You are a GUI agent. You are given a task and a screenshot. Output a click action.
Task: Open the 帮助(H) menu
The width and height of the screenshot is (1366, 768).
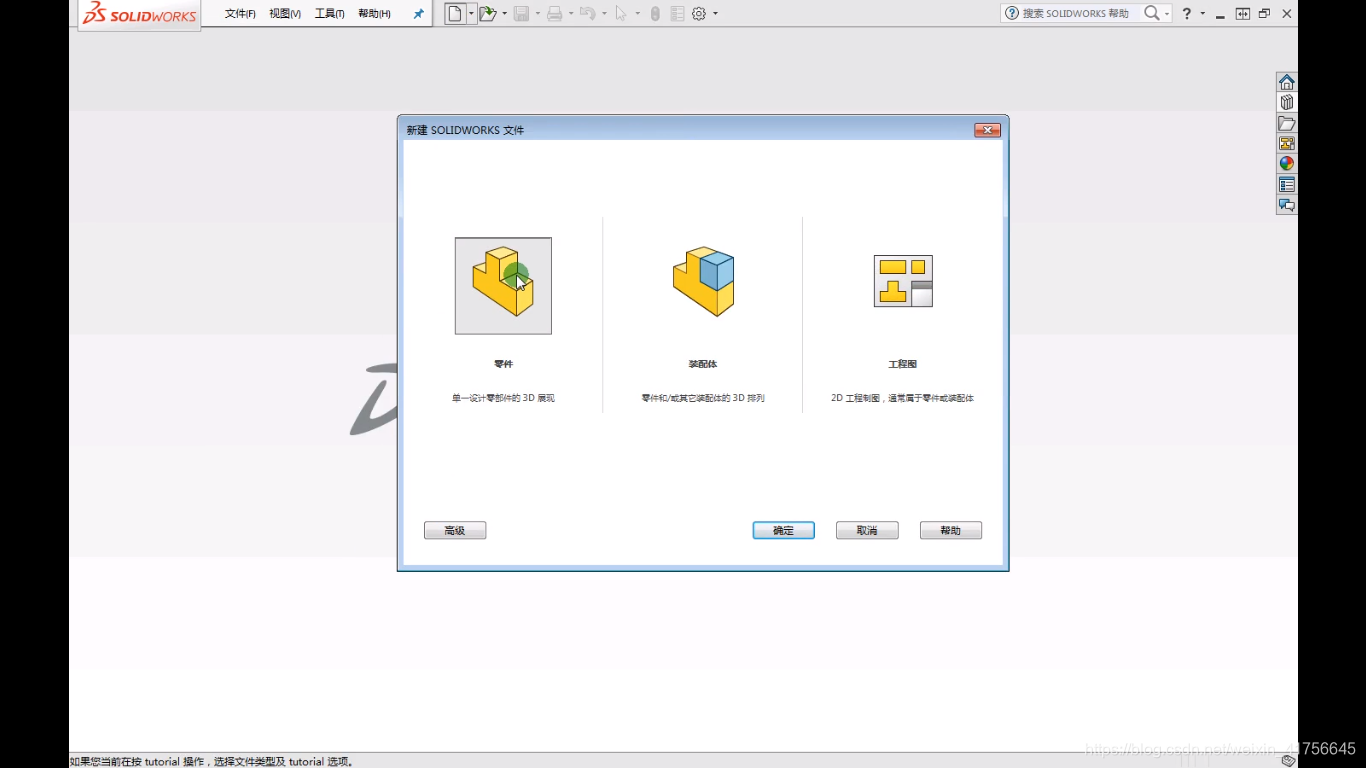pyautogui.click(x=374, y=14)
